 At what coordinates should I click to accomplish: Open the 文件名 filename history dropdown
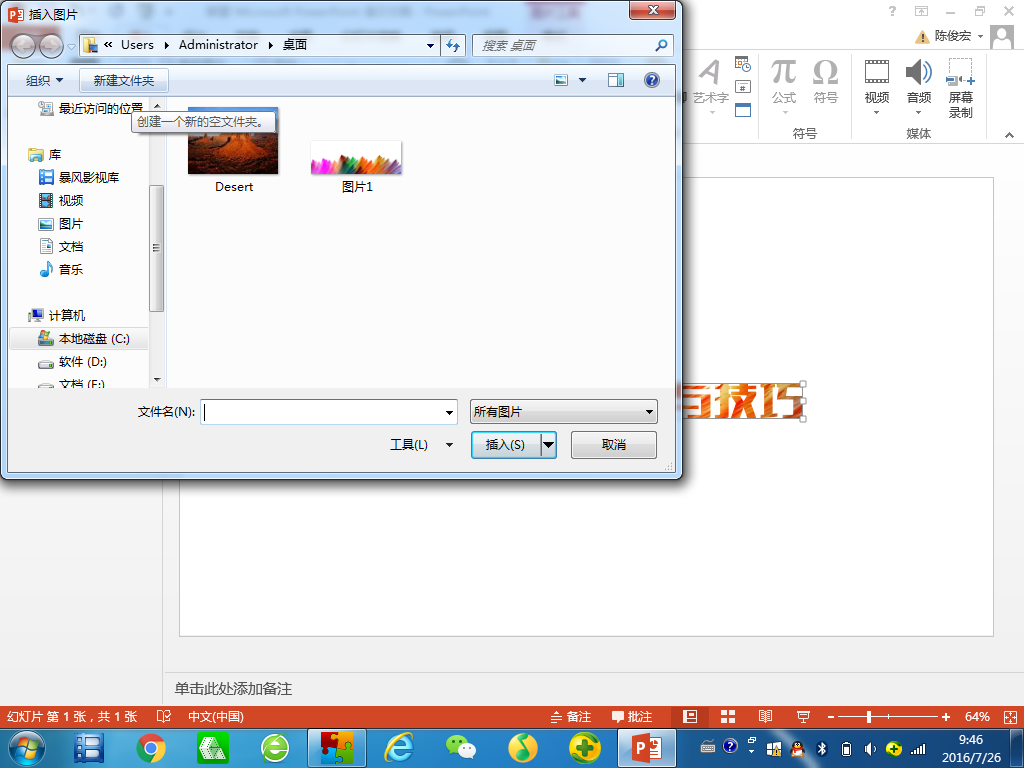point(449,412)
